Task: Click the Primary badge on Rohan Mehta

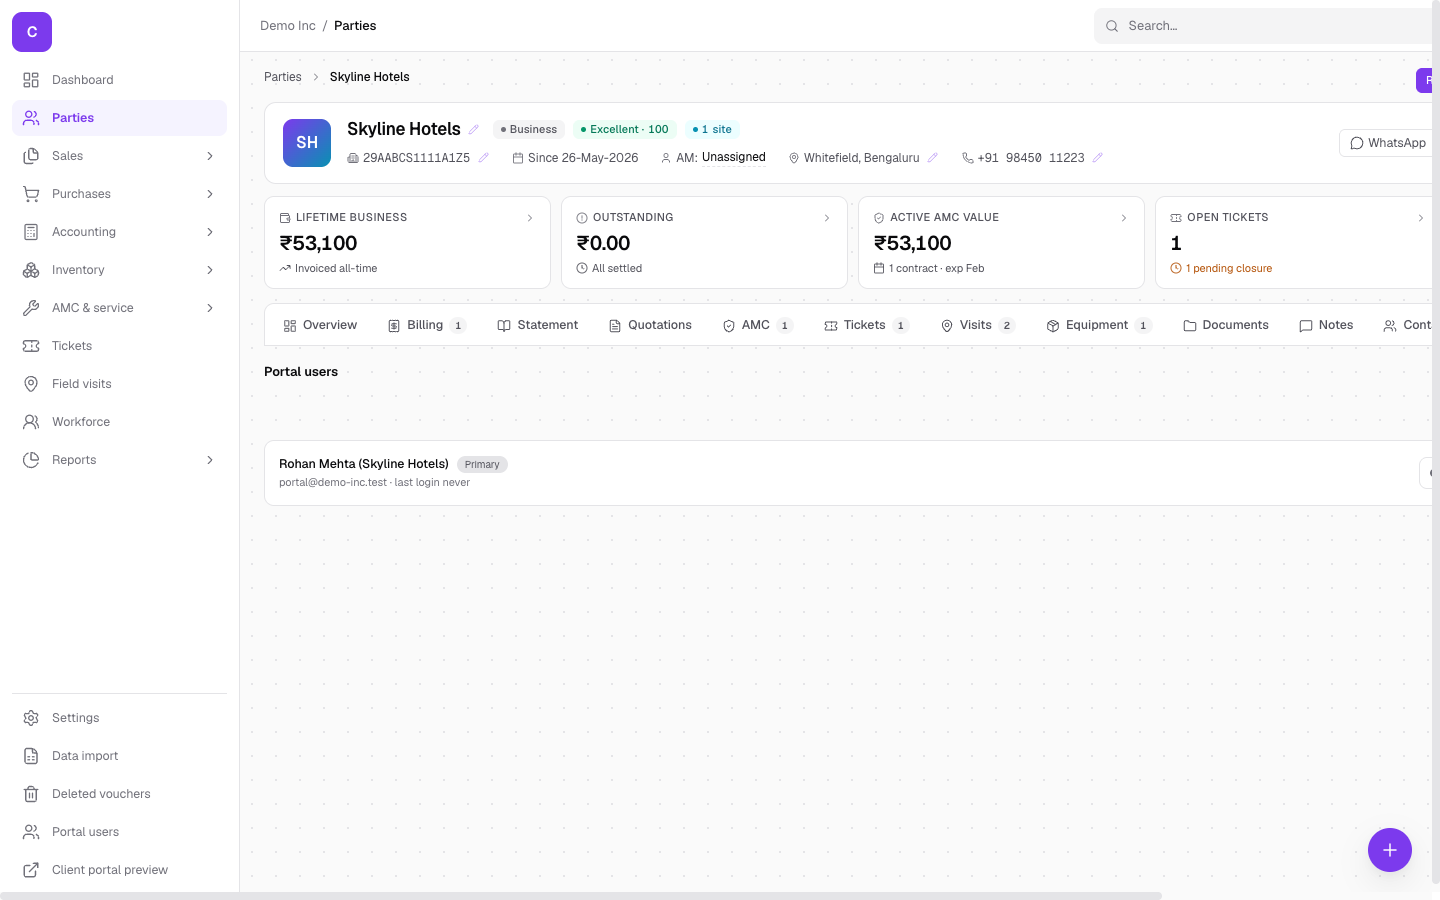Action: tap(482, 464)
